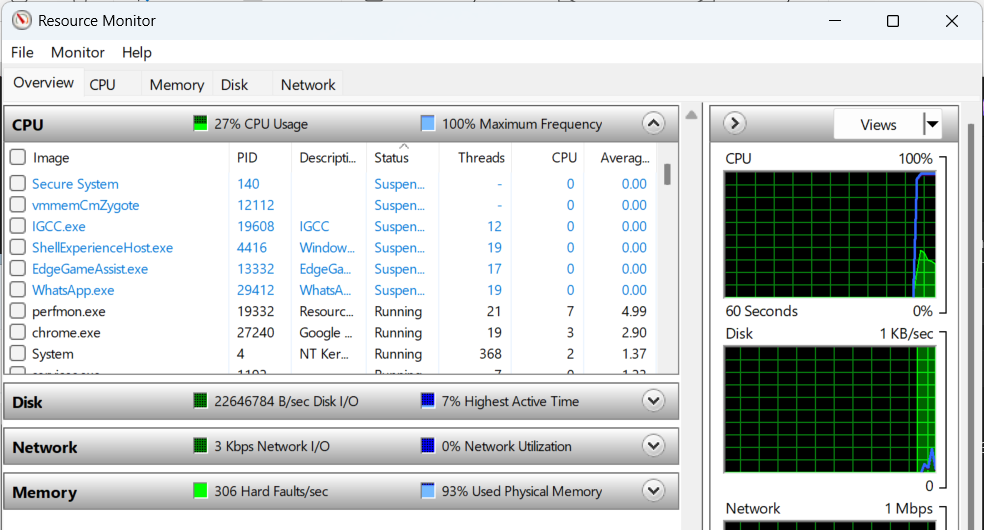Sort by the PID column header
Screen dimensions: 984x530
click(x=260, y=157)
